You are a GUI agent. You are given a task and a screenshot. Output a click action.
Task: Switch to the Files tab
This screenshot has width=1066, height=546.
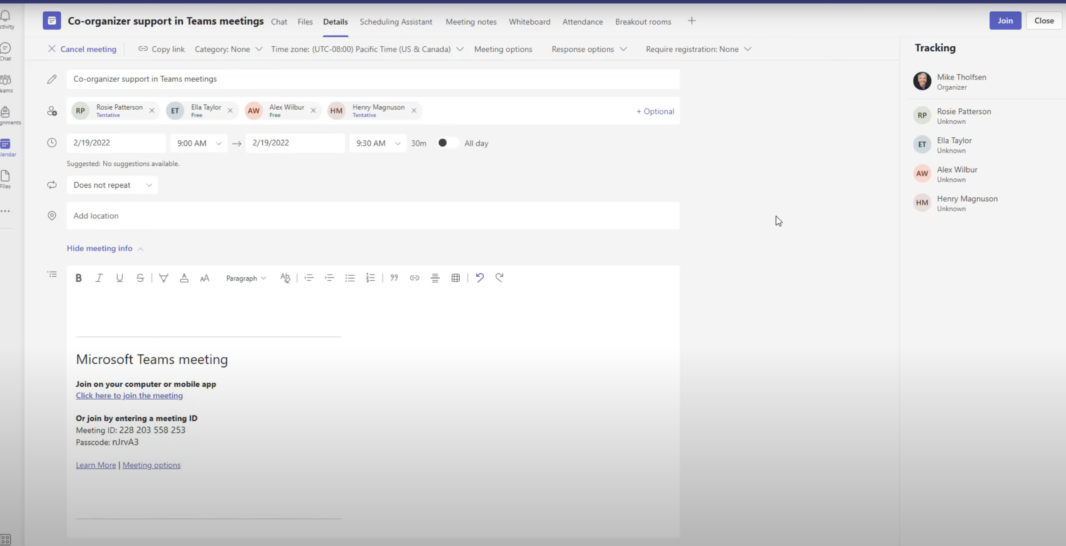click(305, 22)
